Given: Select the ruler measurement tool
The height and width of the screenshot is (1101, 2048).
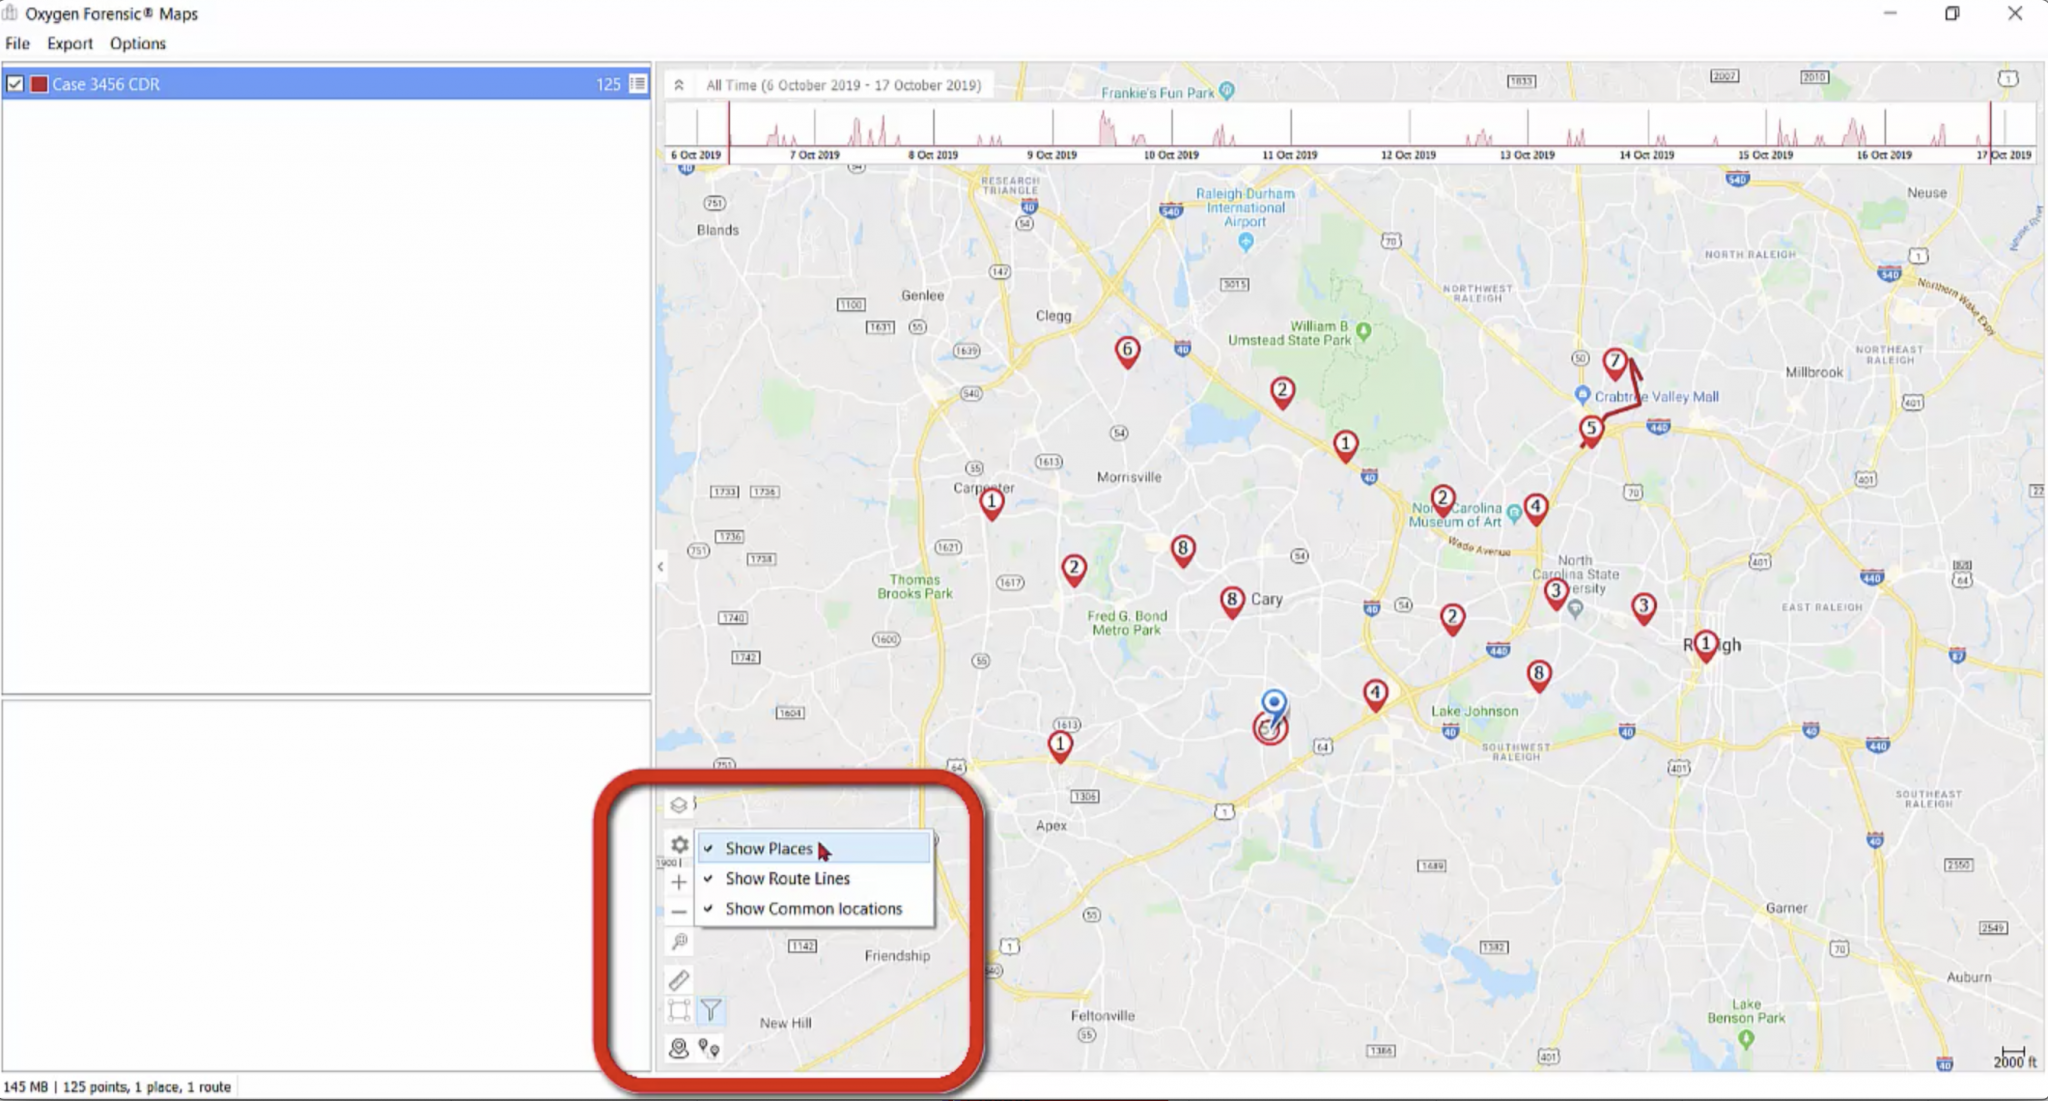Looking at the screenshot, I should 679,979.
